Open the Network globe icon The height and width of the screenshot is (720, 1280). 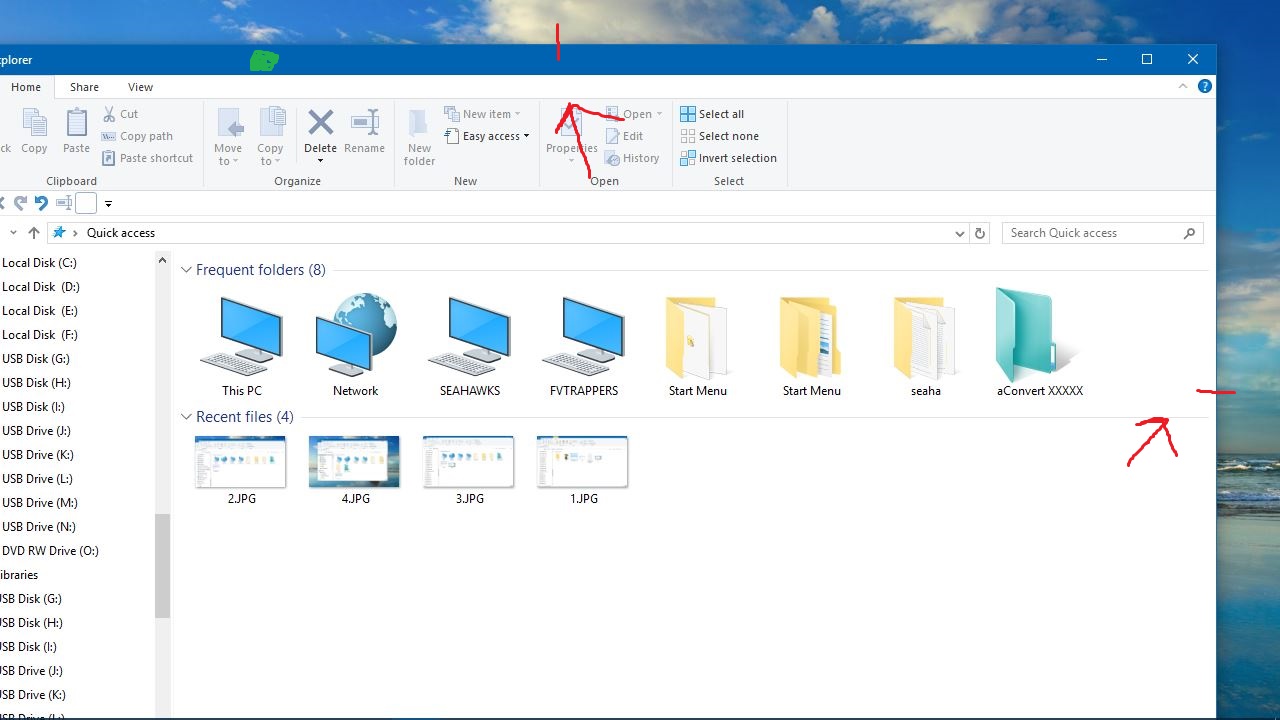point(356,346)
